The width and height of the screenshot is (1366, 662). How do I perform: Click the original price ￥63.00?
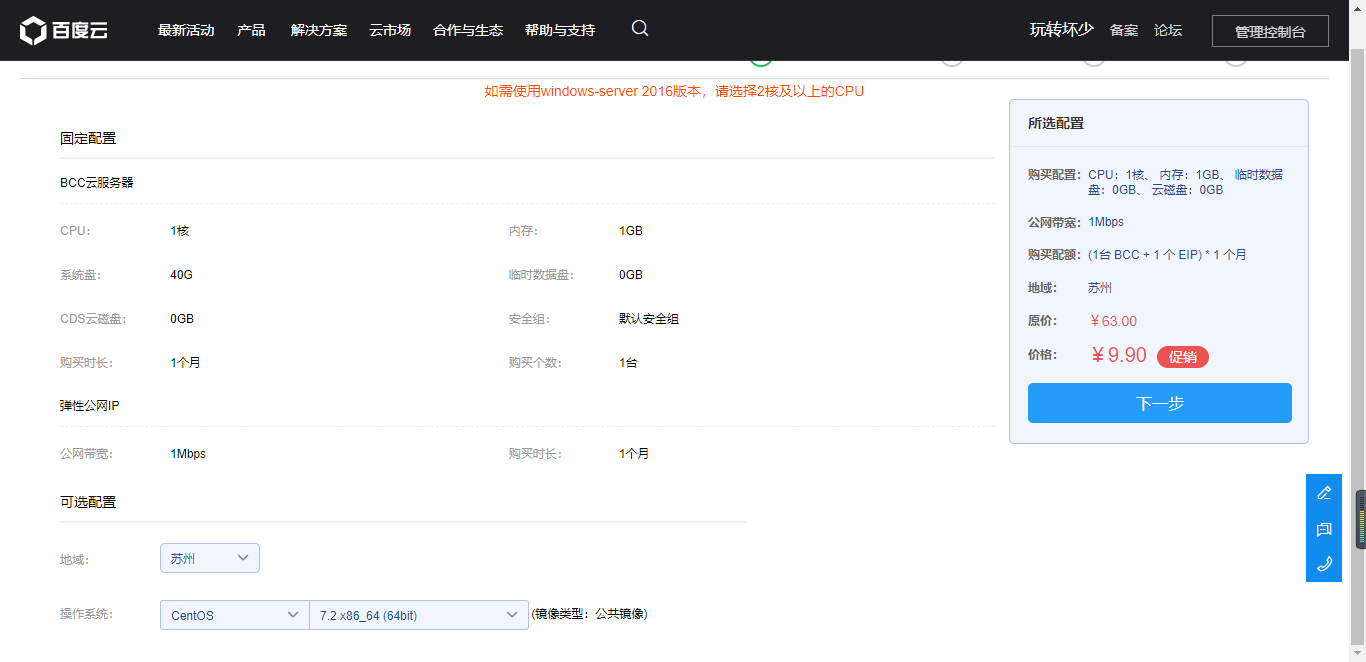pos(1113,321)
